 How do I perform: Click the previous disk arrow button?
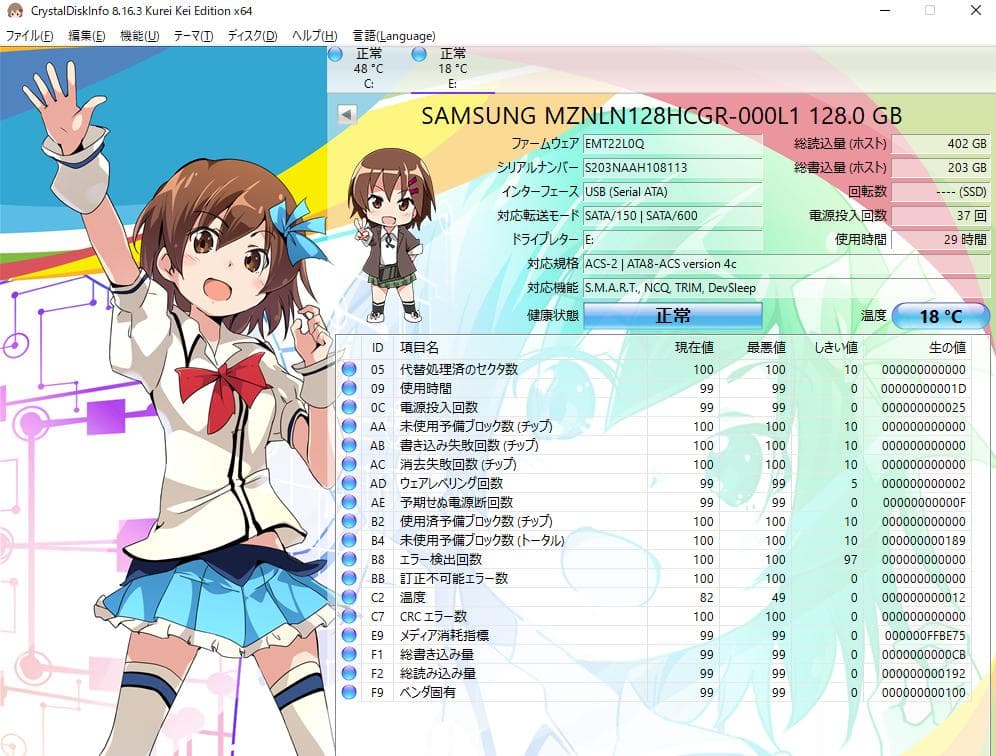tap(347, 115)
